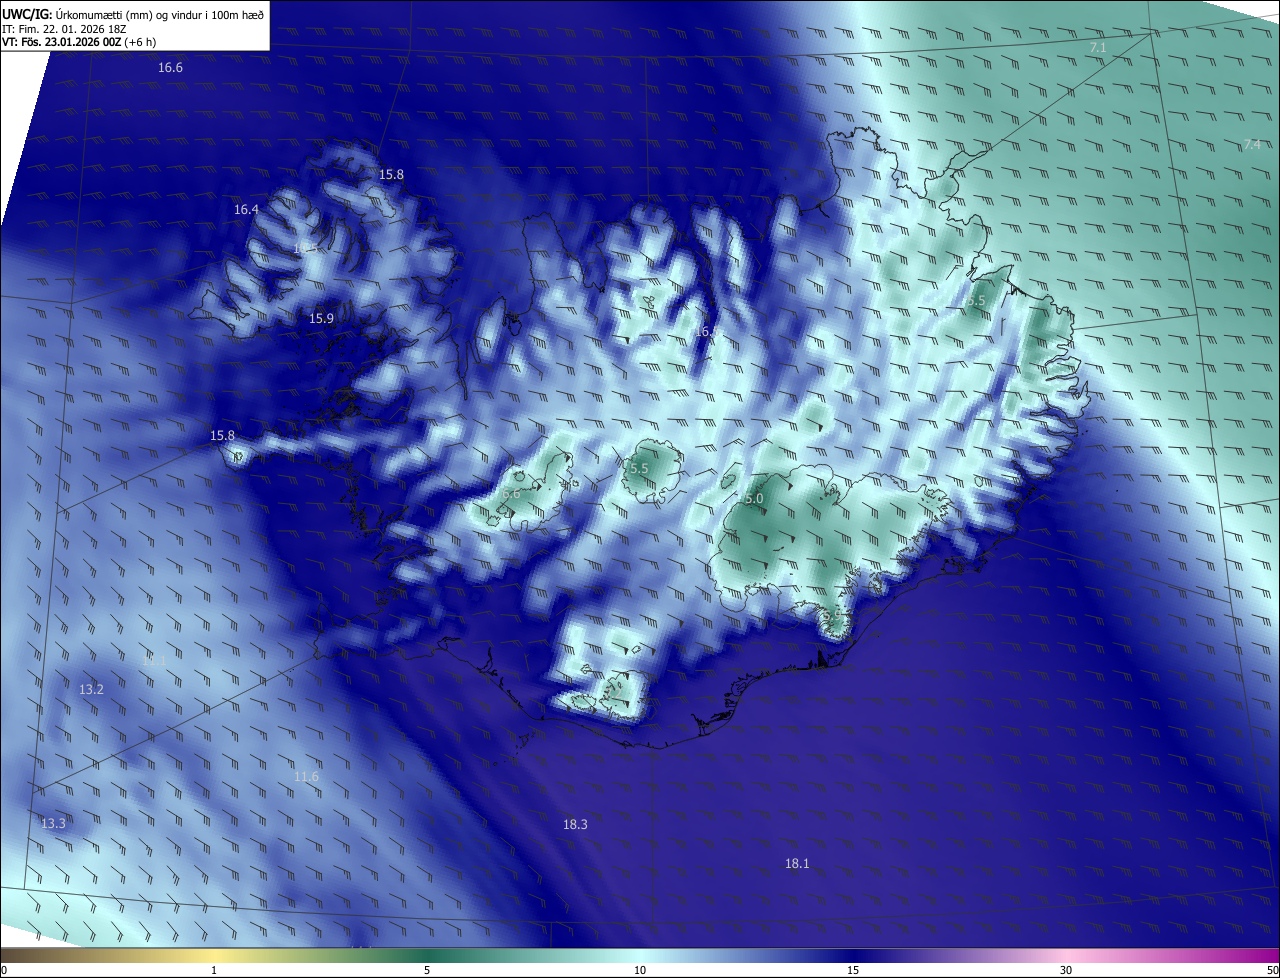Image resolution: width=1280 pixels, height=978 pixels.
Task: Select the colorbar tick label 5
Action: point(427,970)
